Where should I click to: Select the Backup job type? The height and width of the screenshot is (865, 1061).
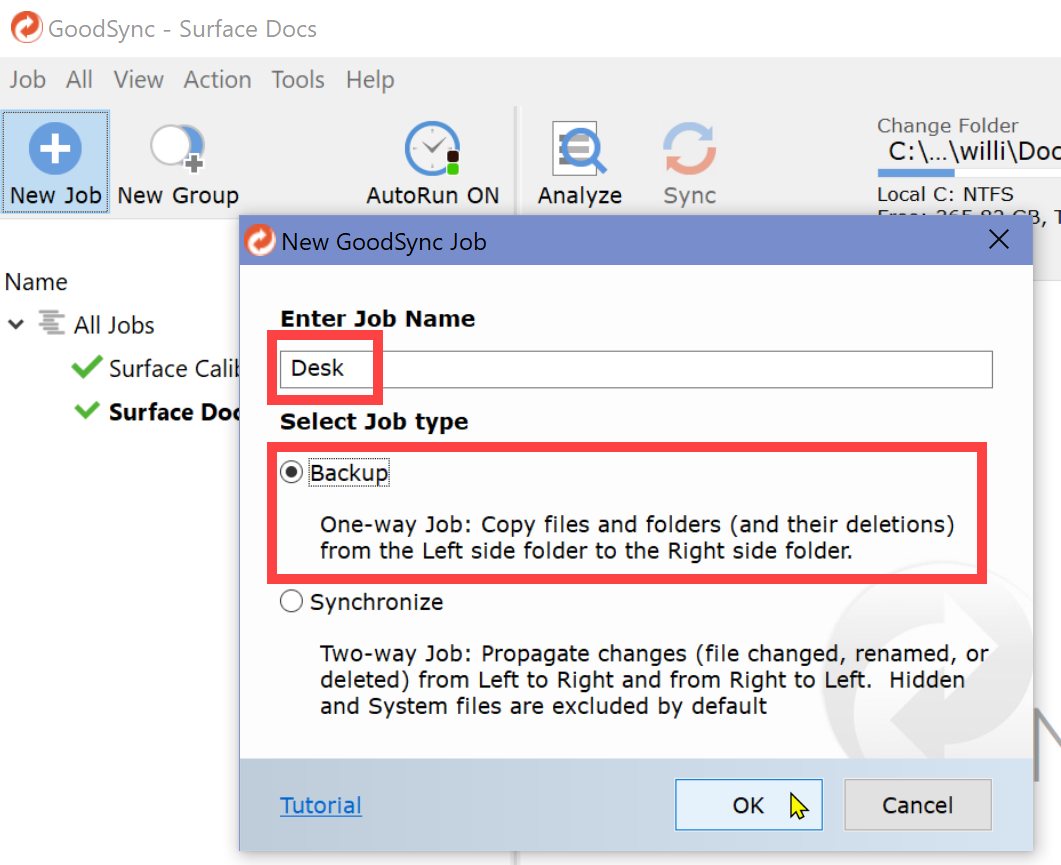coord(291,472)
